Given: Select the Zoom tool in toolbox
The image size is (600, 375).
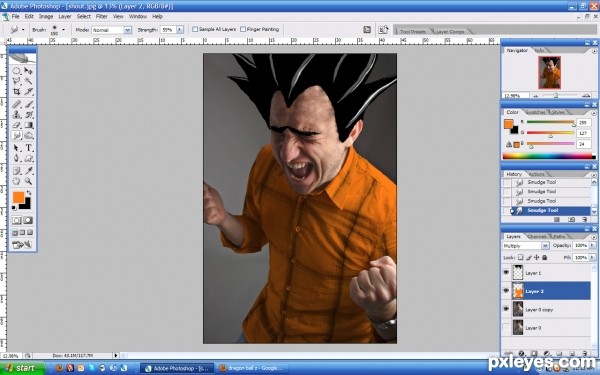Looking at the screenshot, I should pyautogui.click(x=29, y=181).
